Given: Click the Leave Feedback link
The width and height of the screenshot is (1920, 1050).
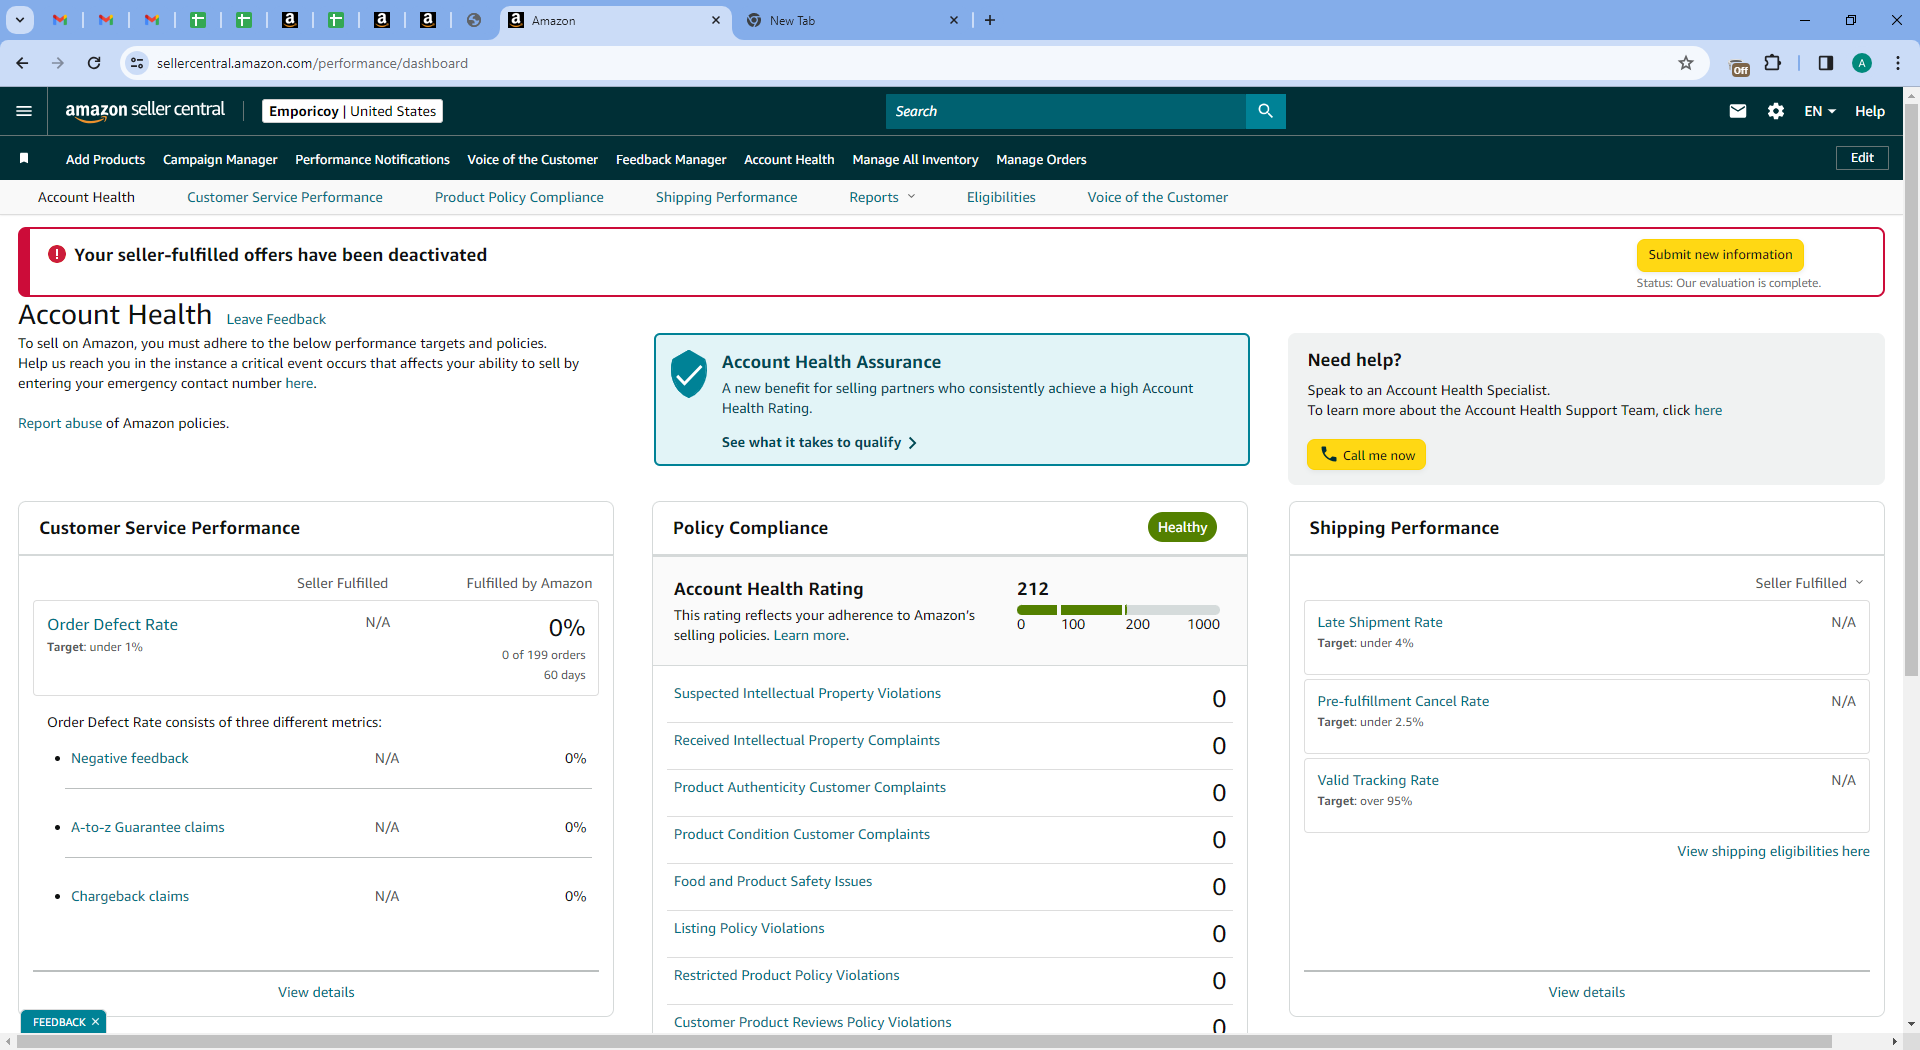Looking at the screenshot, I should pyautogui.click(x=276, y=319).
